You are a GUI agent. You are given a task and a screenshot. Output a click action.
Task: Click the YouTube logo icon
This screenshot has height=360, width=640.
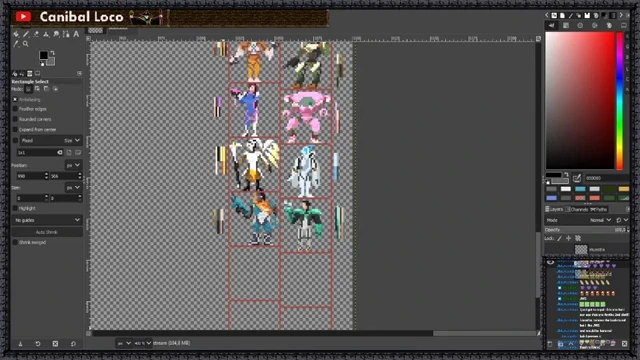tap(23, 17)
